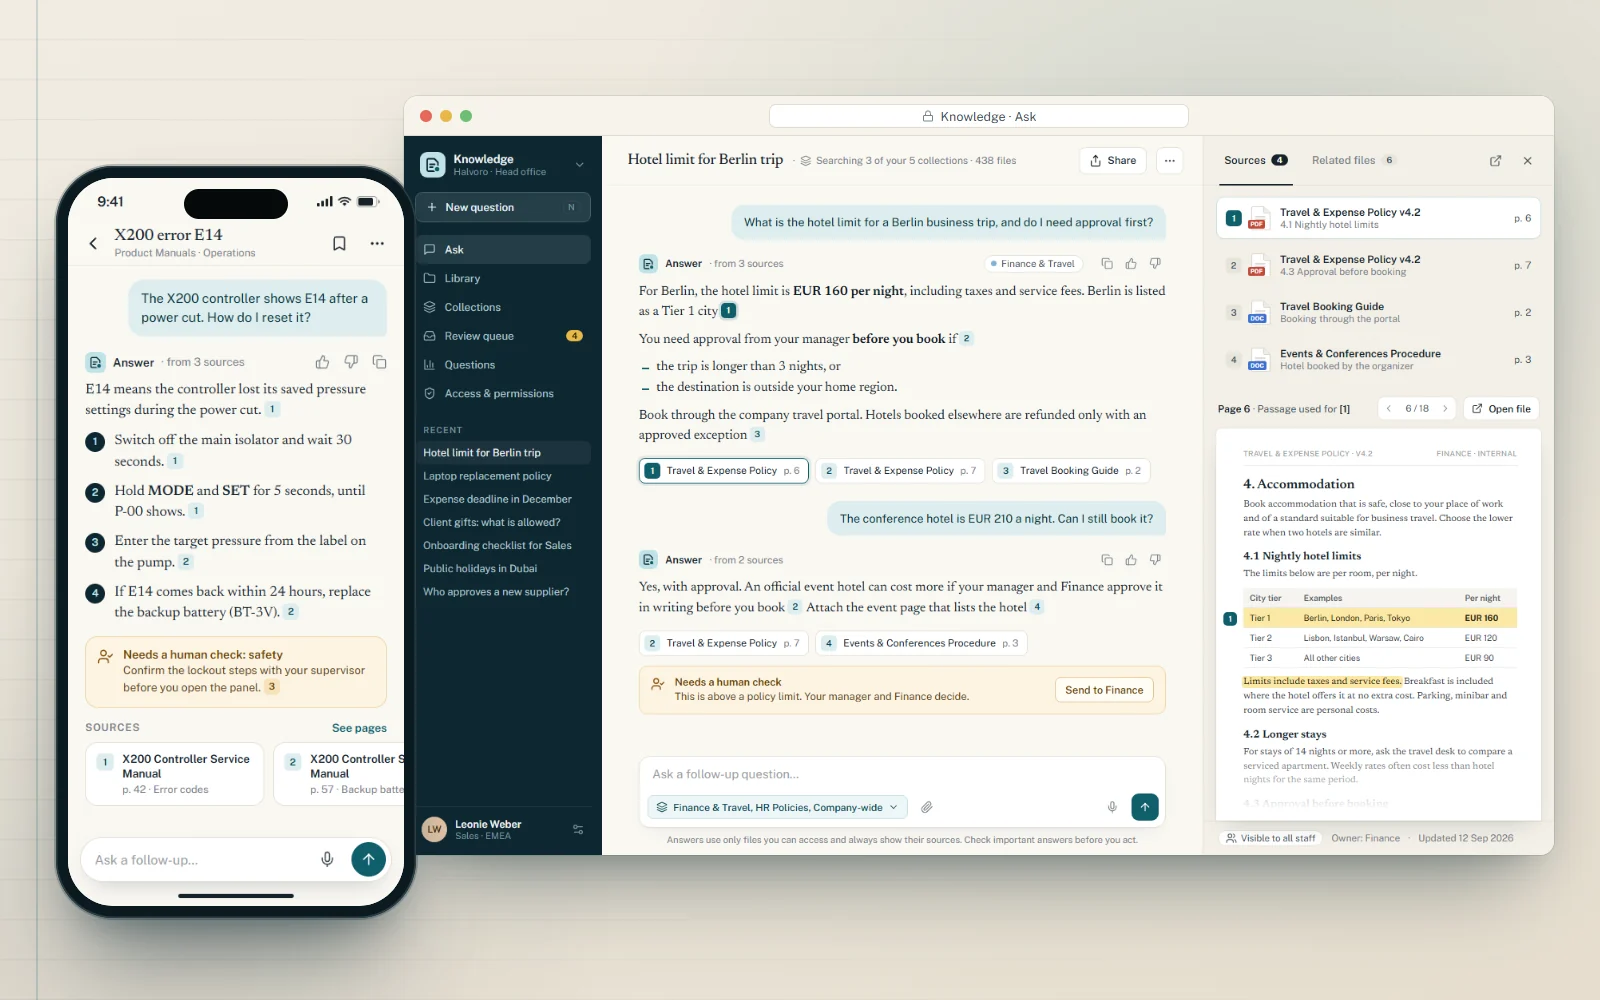Thumbs down the conference hotel answer
Image resolution: width=1600 pixels, height=1000 pixels.
point(1155,560)
